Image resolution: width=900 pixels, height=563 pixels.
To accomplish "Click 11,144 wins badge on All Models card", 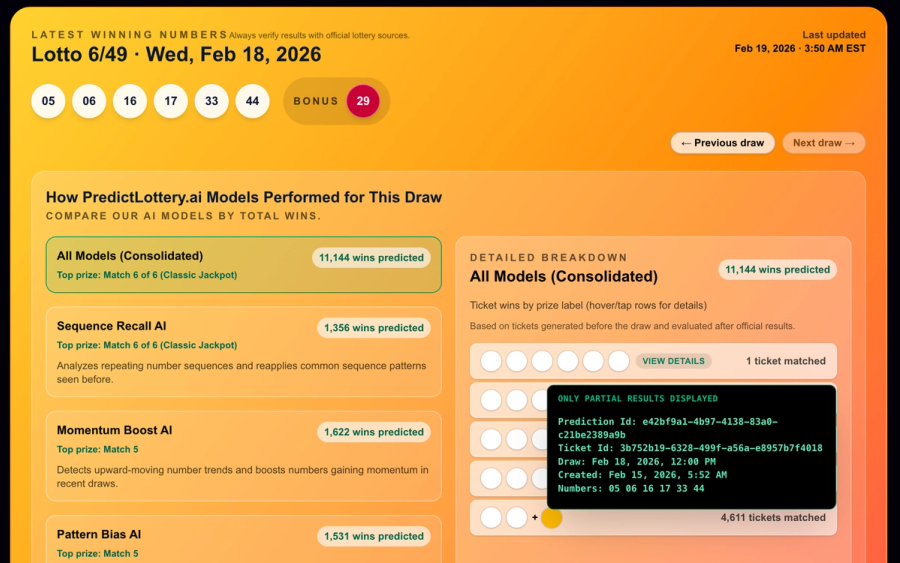I will tap(371, 258).
